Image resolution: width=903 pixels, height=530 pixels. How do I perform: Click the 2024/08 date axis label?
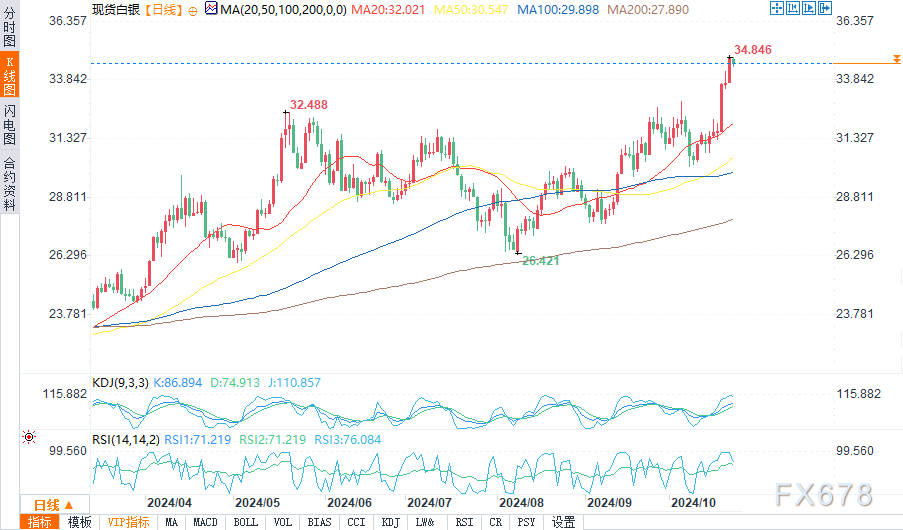pos(521,502)
